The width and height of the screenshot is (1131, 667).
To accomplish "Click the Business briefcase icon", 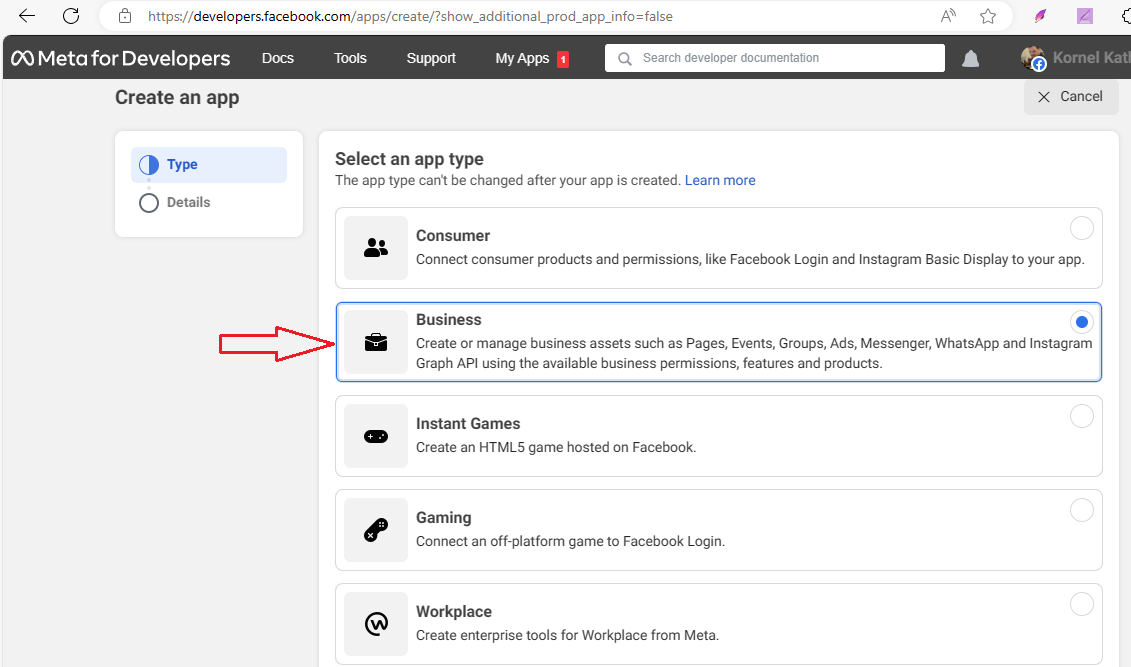I will click(376, 342).
